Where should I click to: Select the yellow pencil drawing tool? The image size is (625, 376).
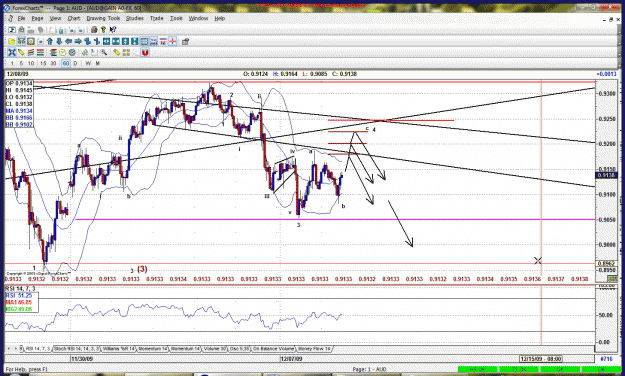pyautogui.click(x=21, y=52)
